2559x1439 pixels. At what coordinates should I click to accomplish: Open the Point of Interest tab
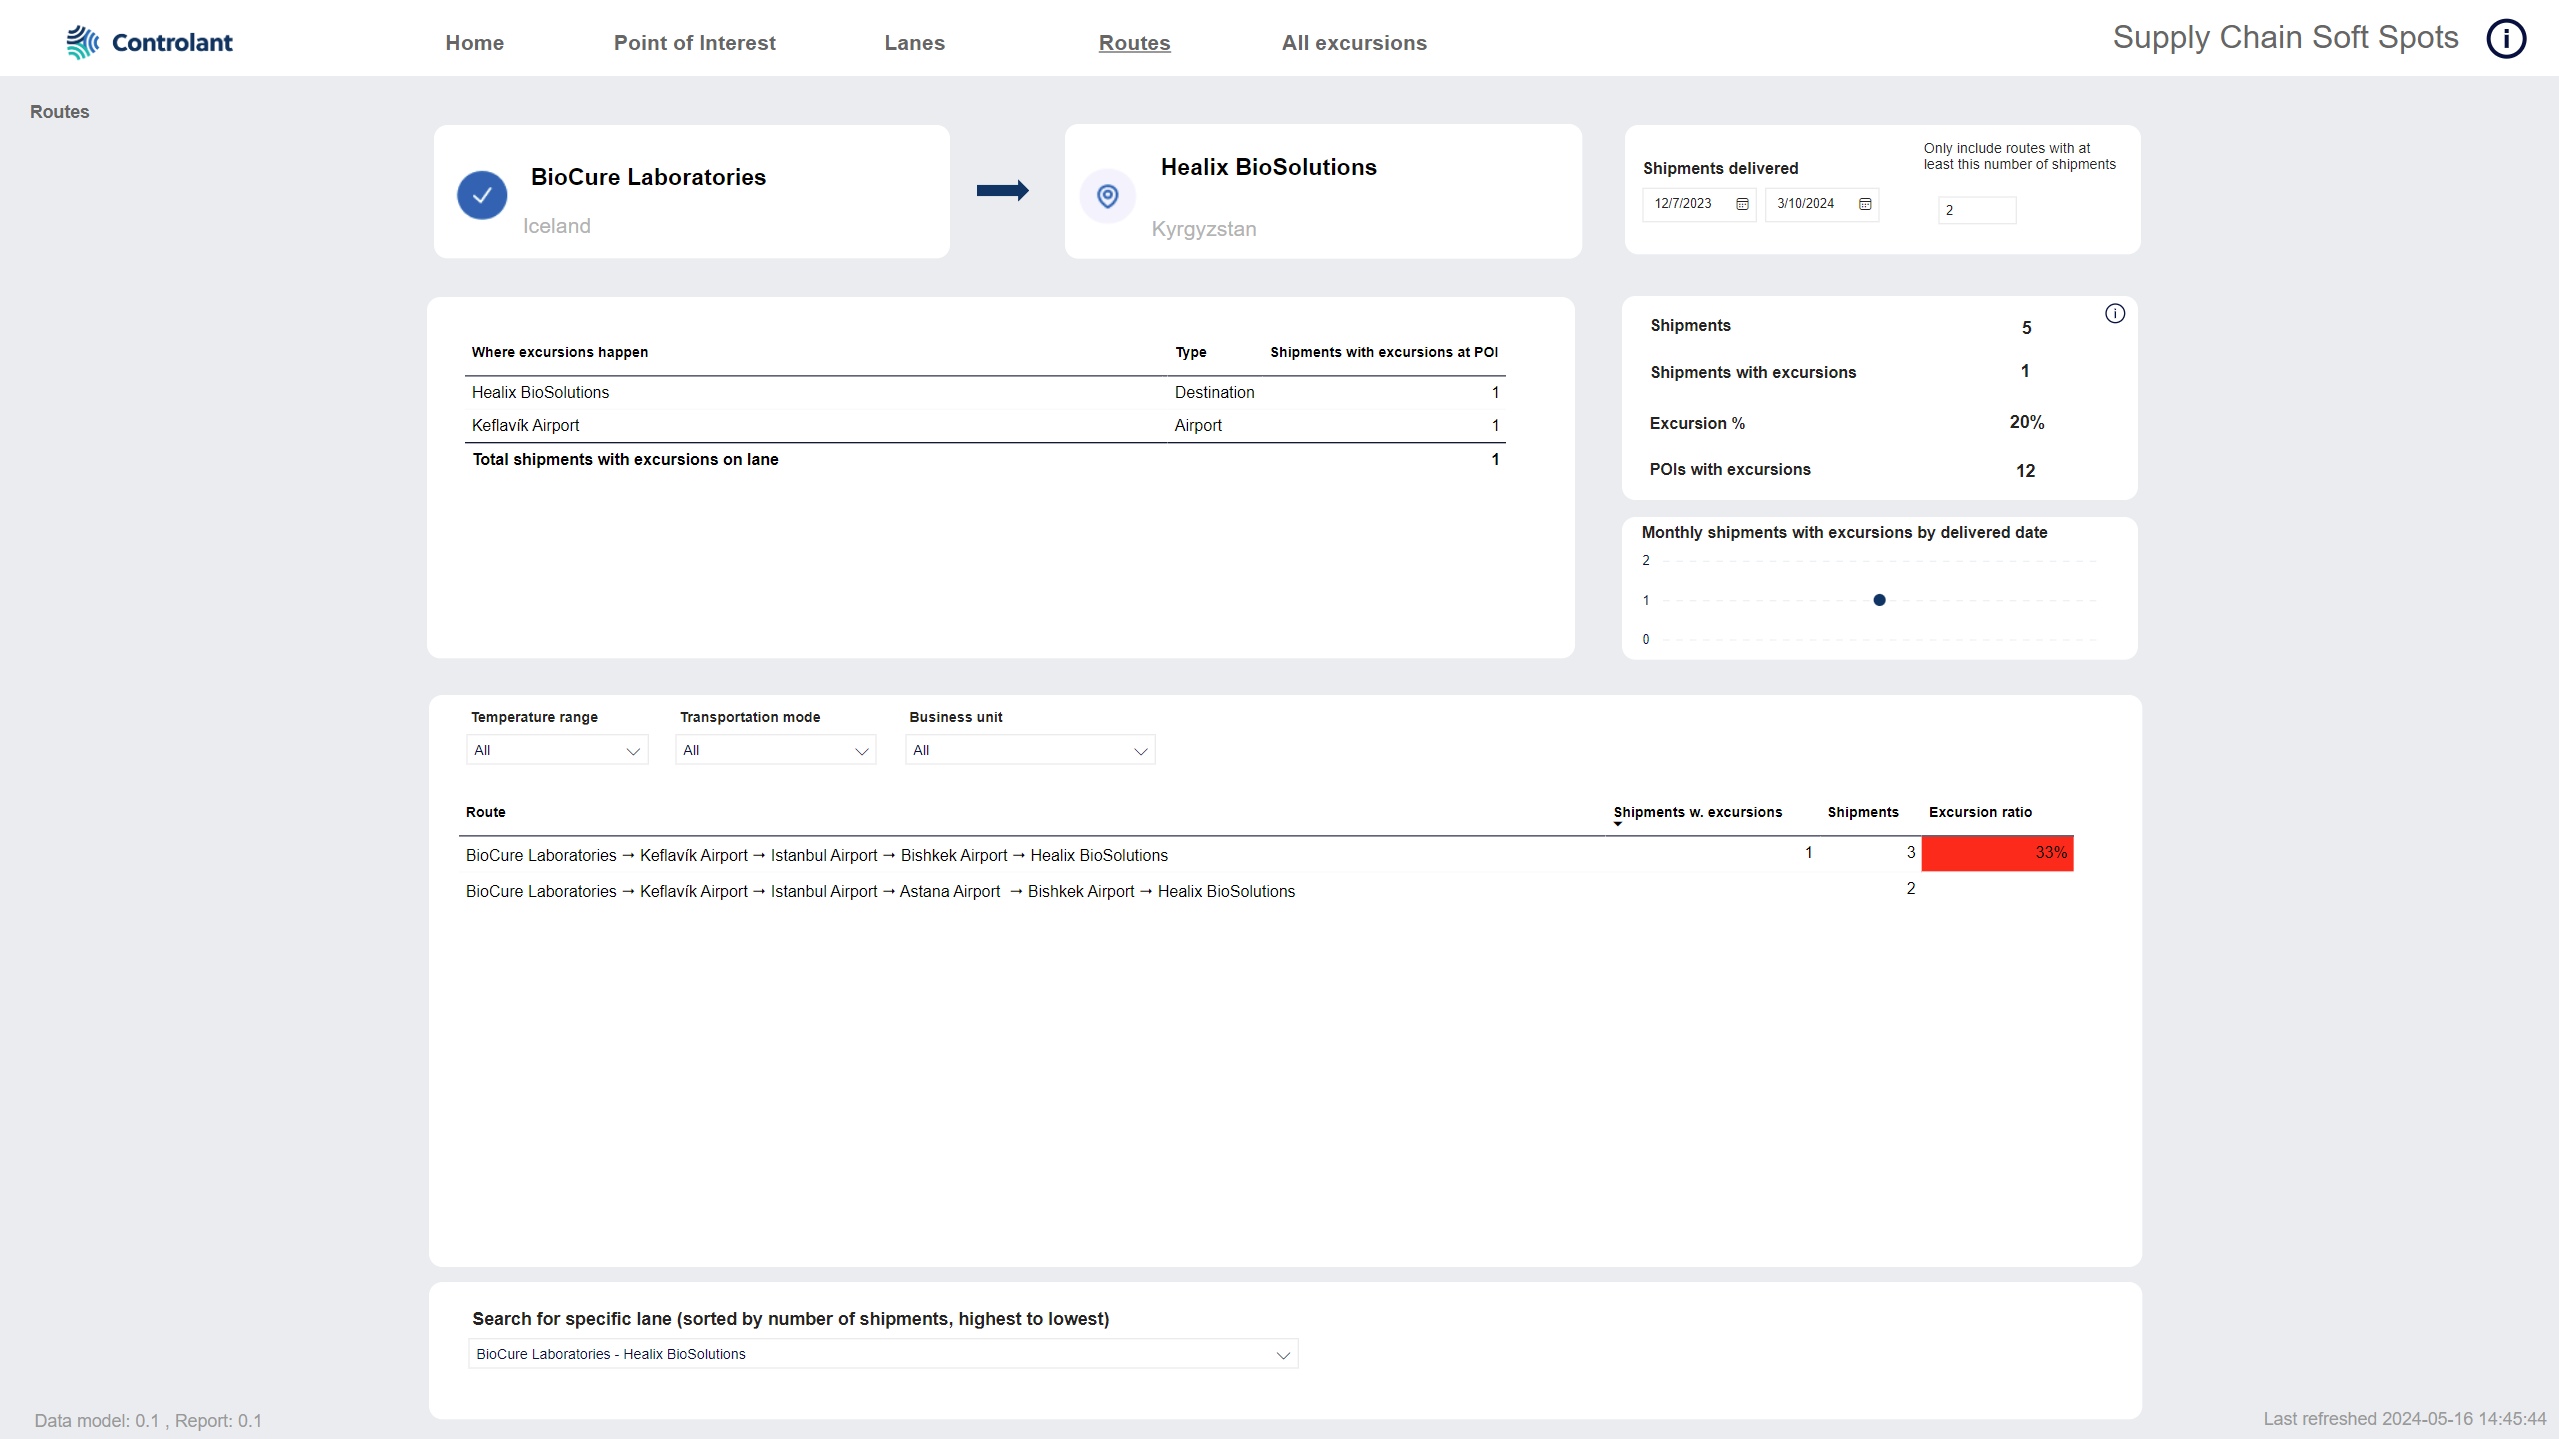[694, 43]
